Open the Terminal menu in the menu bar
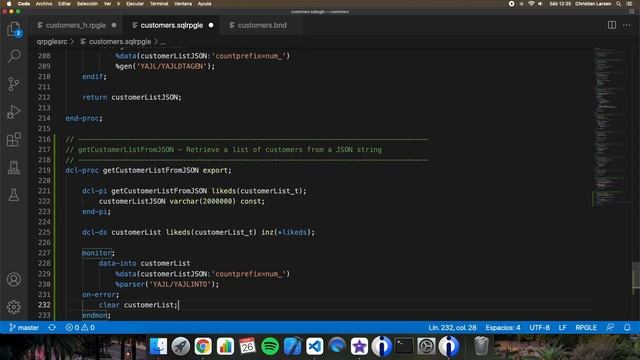Screen dimensions: 640x360 coord(159,4)
